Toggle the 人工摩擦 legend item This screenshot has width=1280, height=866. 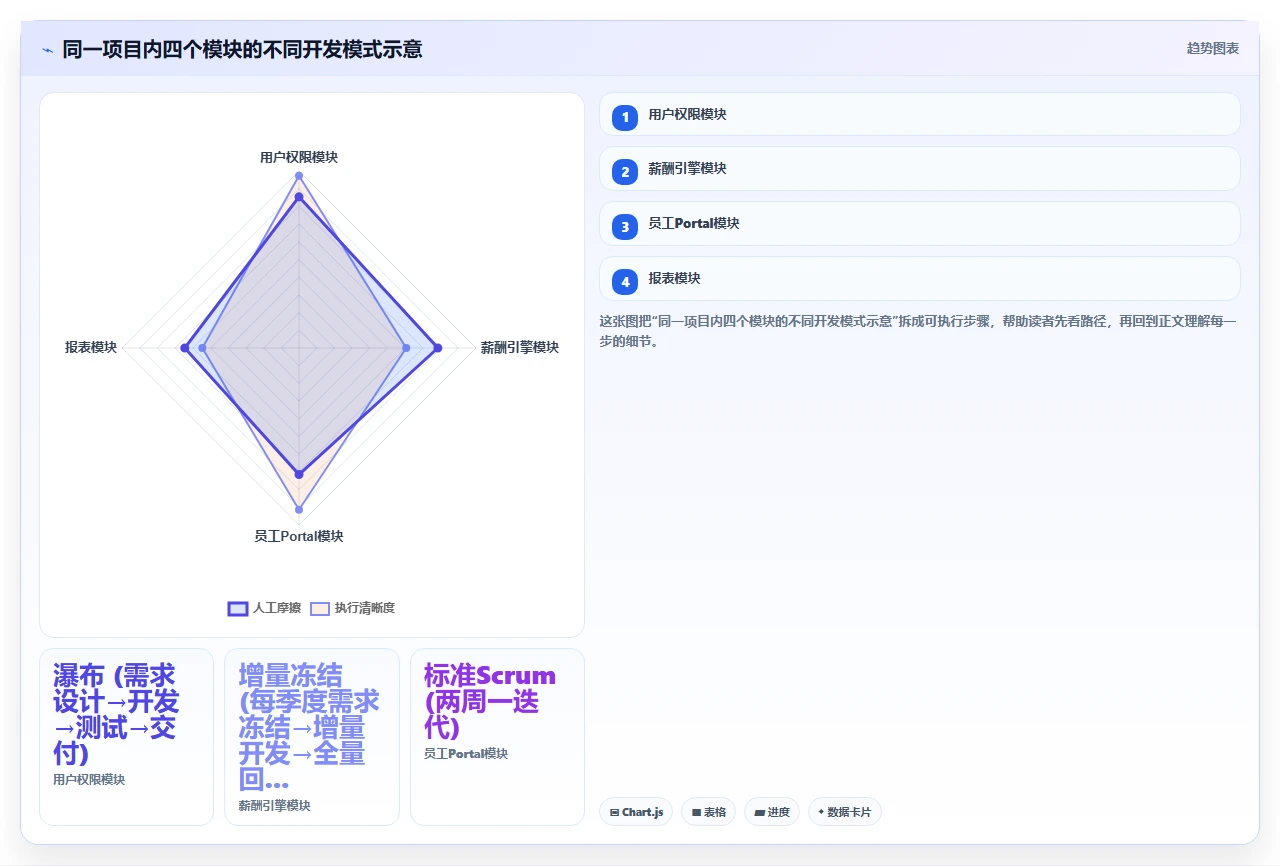264,608
